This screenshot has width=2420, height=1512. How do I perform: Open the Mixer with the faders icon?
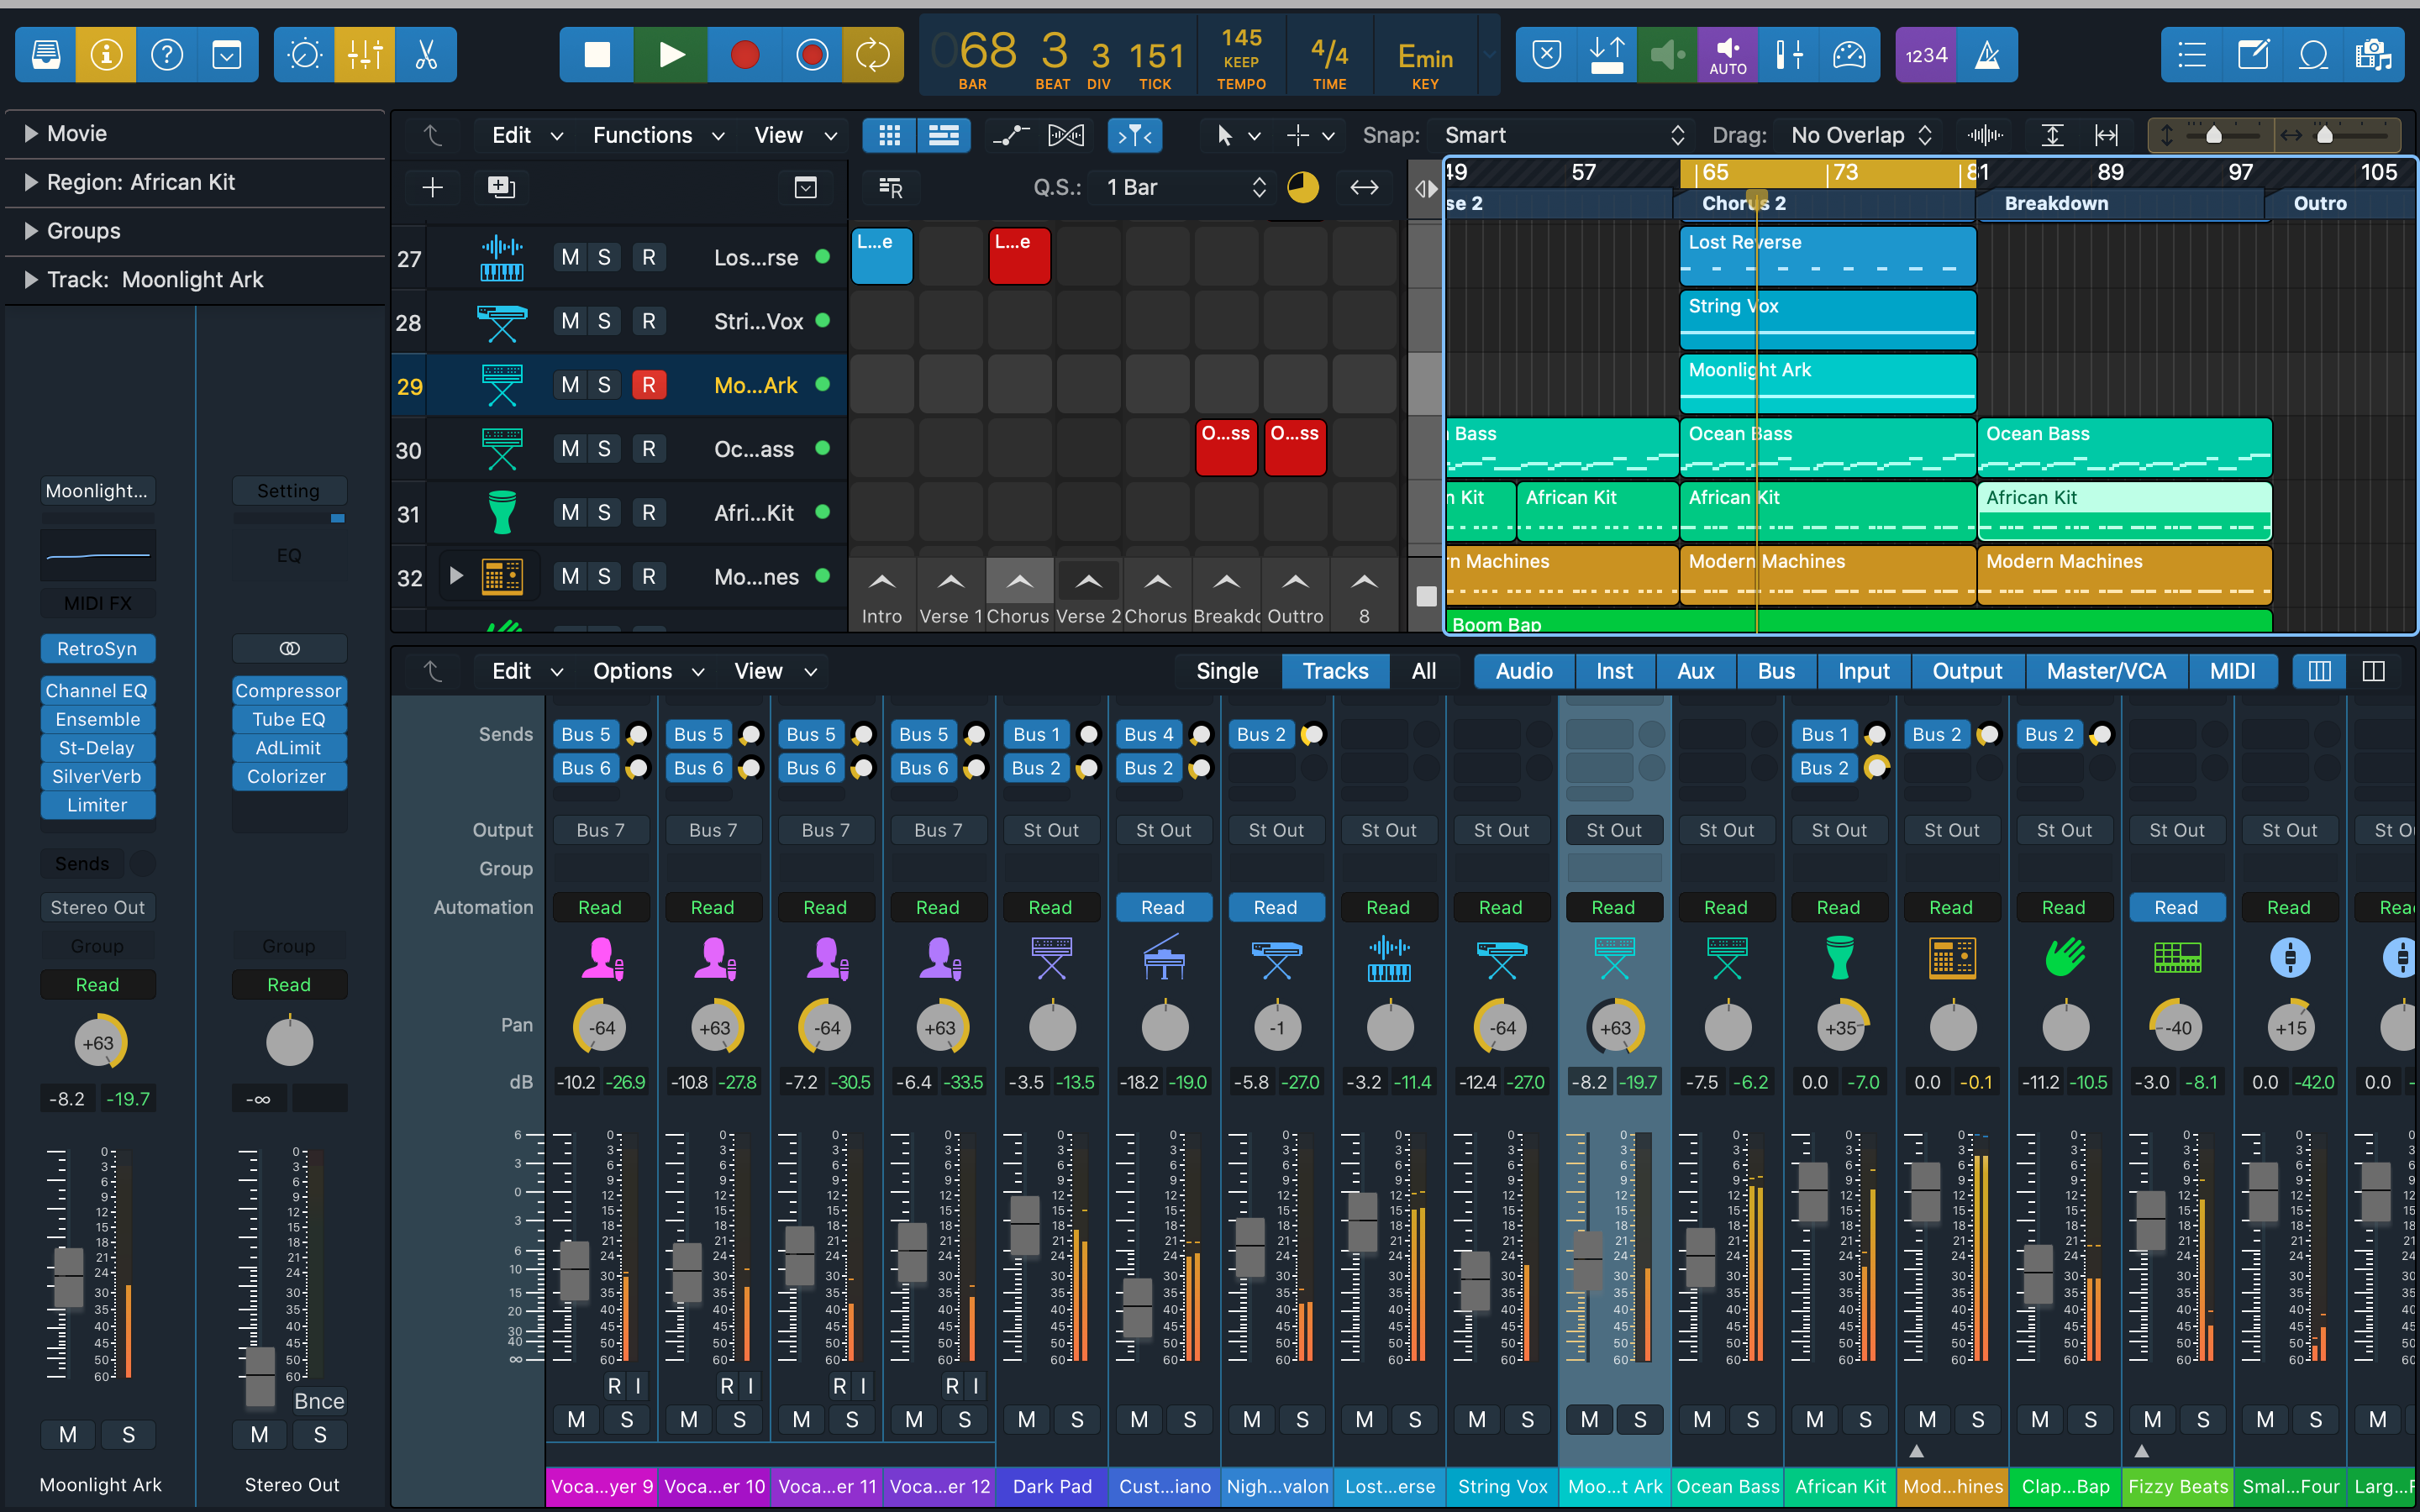pos(365,55)
